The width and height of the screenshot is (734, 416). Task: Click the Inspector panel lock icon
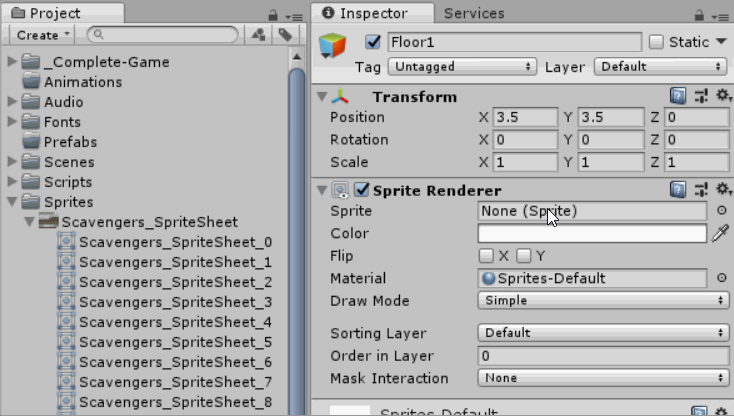699,15
